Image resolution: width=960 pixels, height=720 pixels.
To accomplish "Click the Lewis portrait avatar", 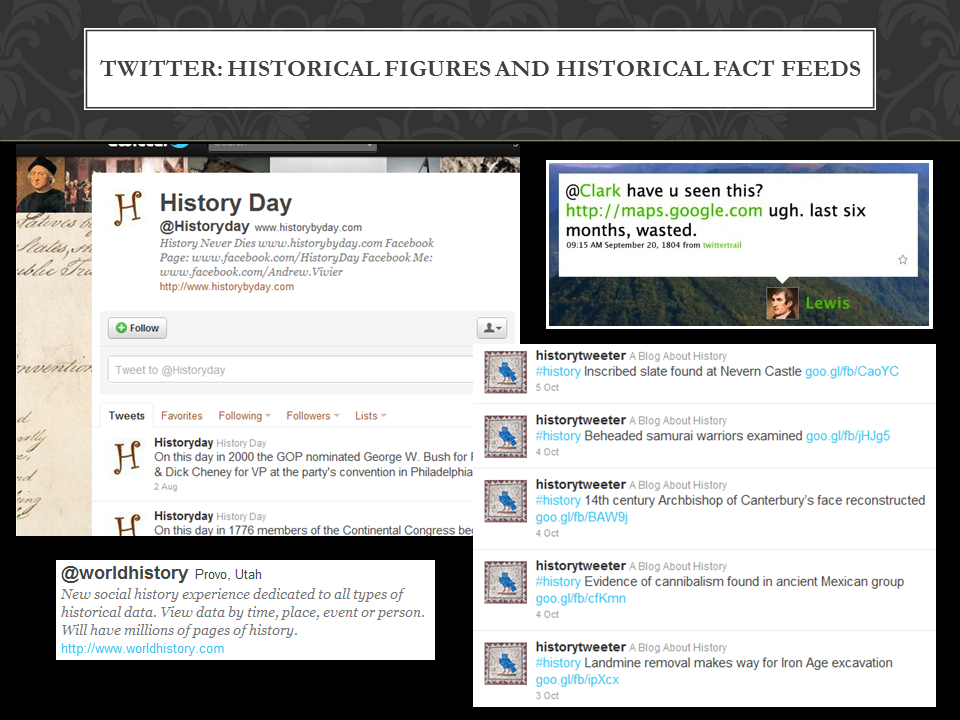I will click(782, 303).
